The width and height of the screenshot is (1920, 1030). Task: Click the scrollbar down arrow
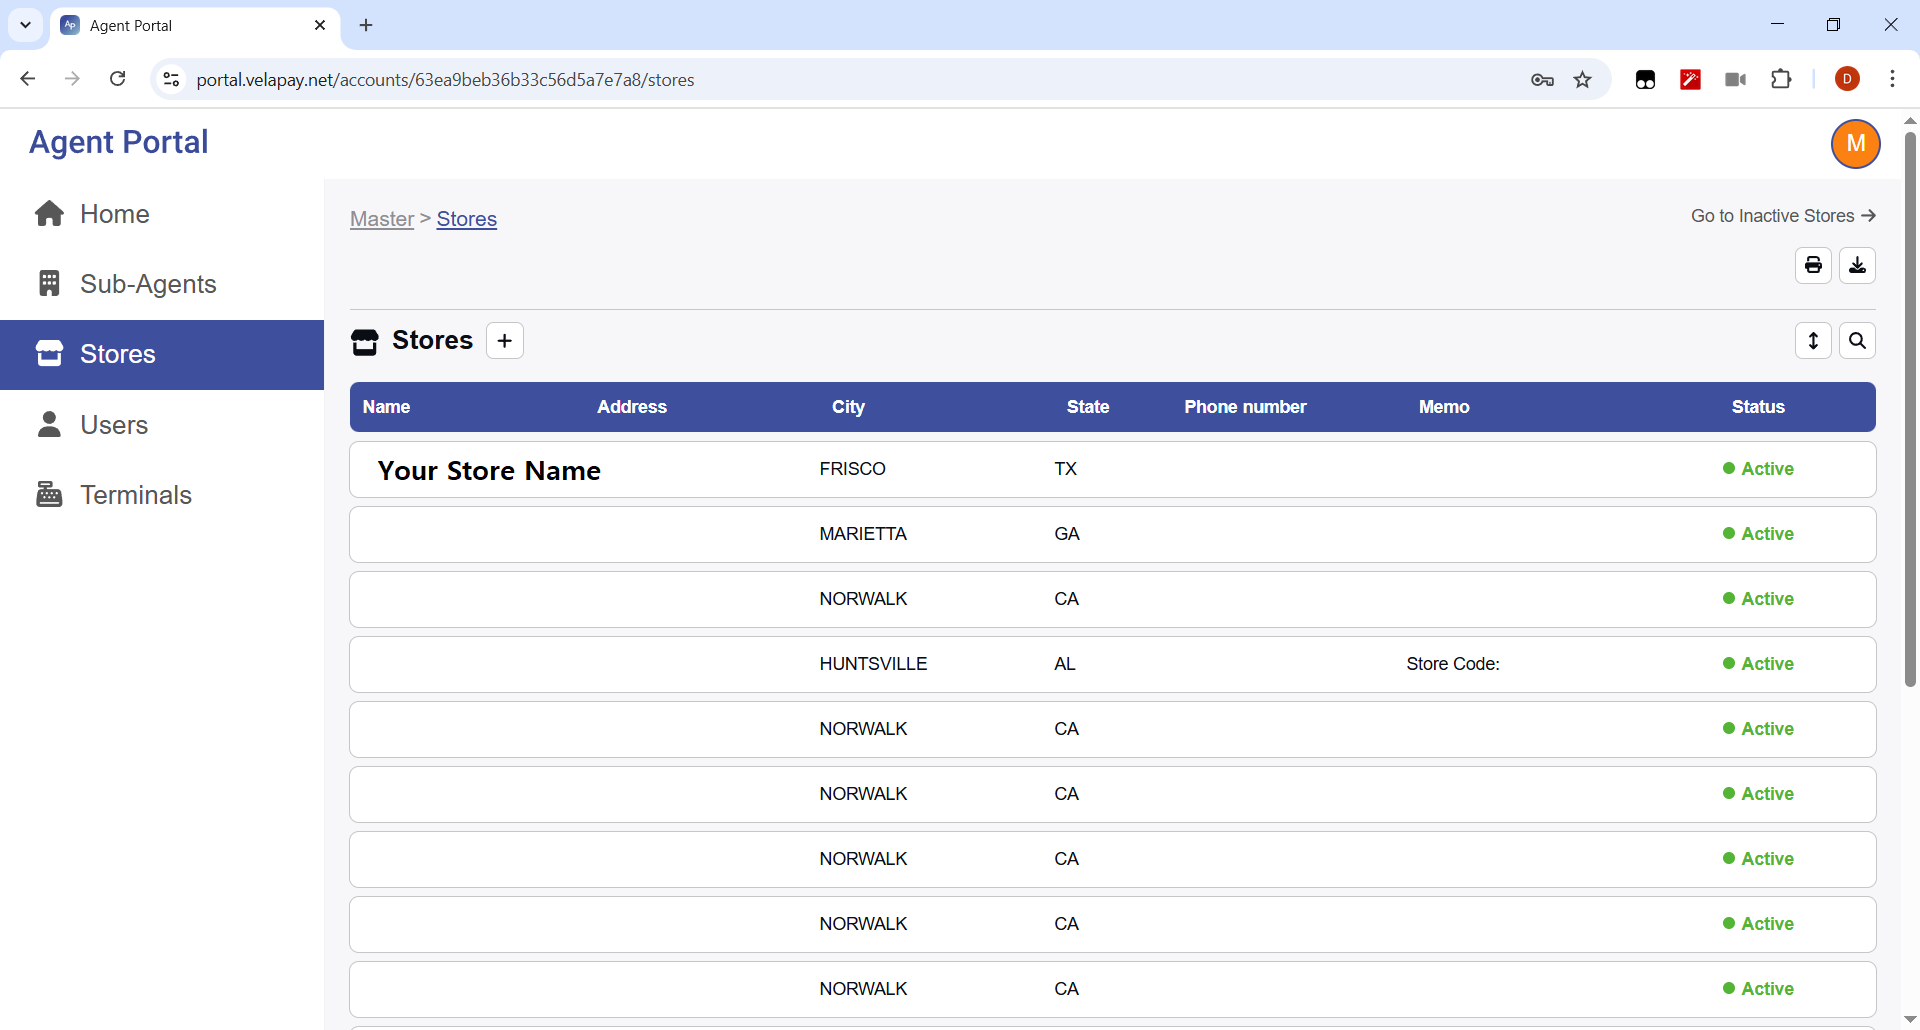click(1910, 1019)
